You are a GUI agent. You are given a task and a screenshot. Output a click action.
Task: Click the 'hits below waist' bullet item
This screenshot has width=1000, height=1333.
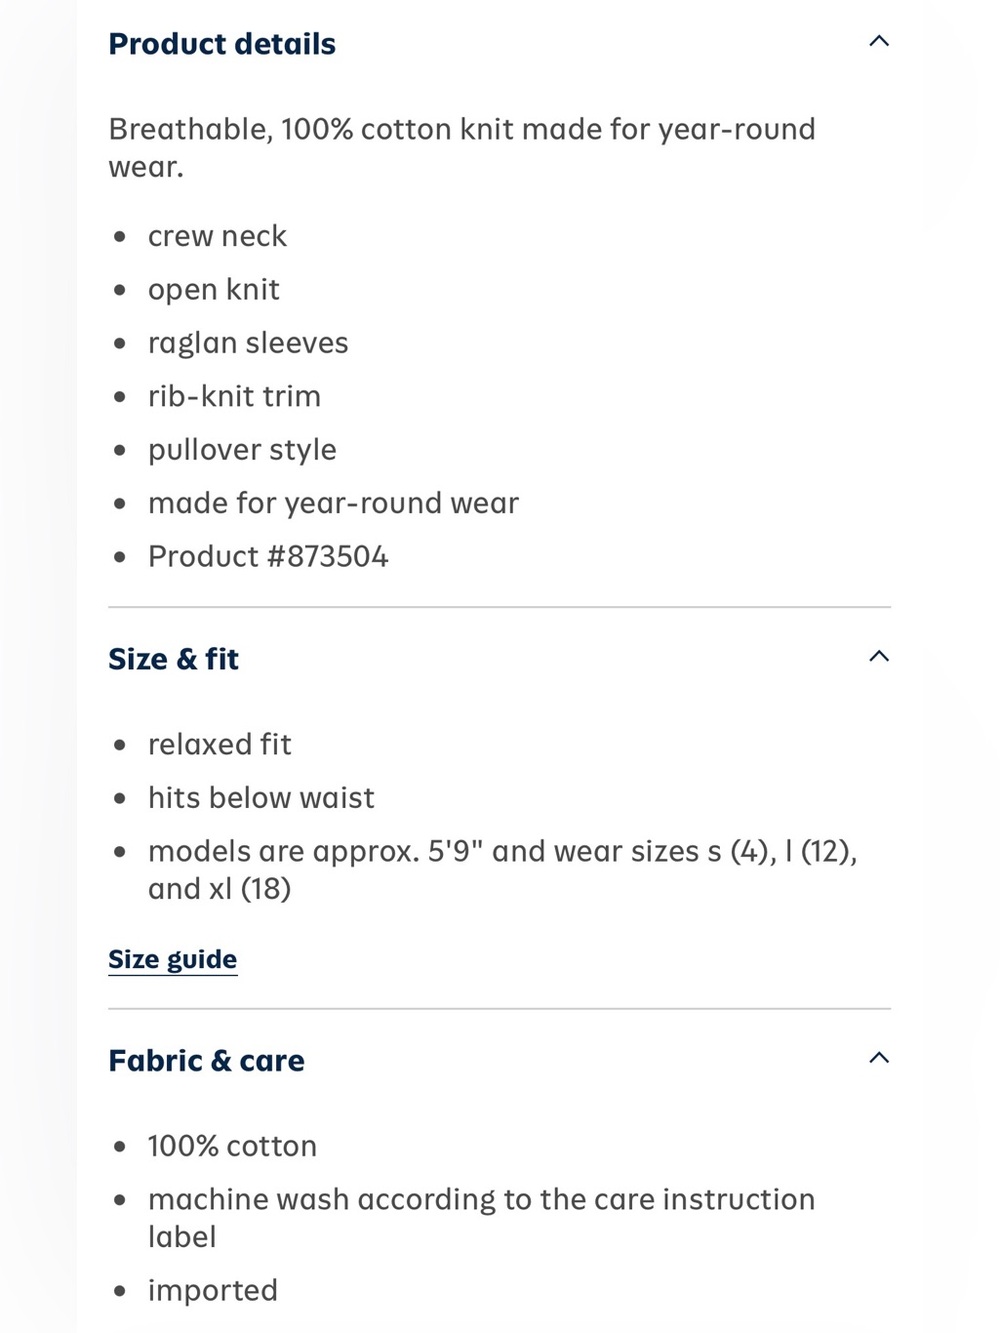tap(261, 798)
